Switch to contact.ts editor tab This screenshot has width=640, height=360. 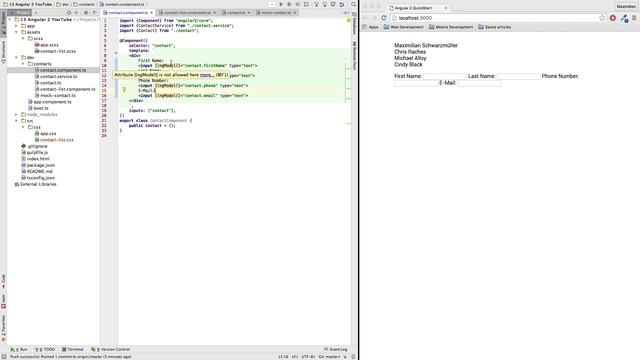click(x=236, y=13)
